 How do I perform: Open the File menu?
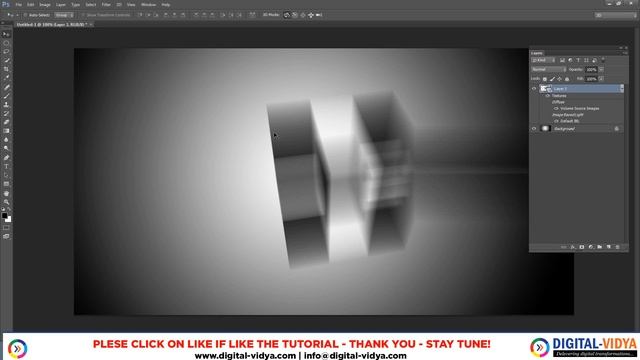18,4
